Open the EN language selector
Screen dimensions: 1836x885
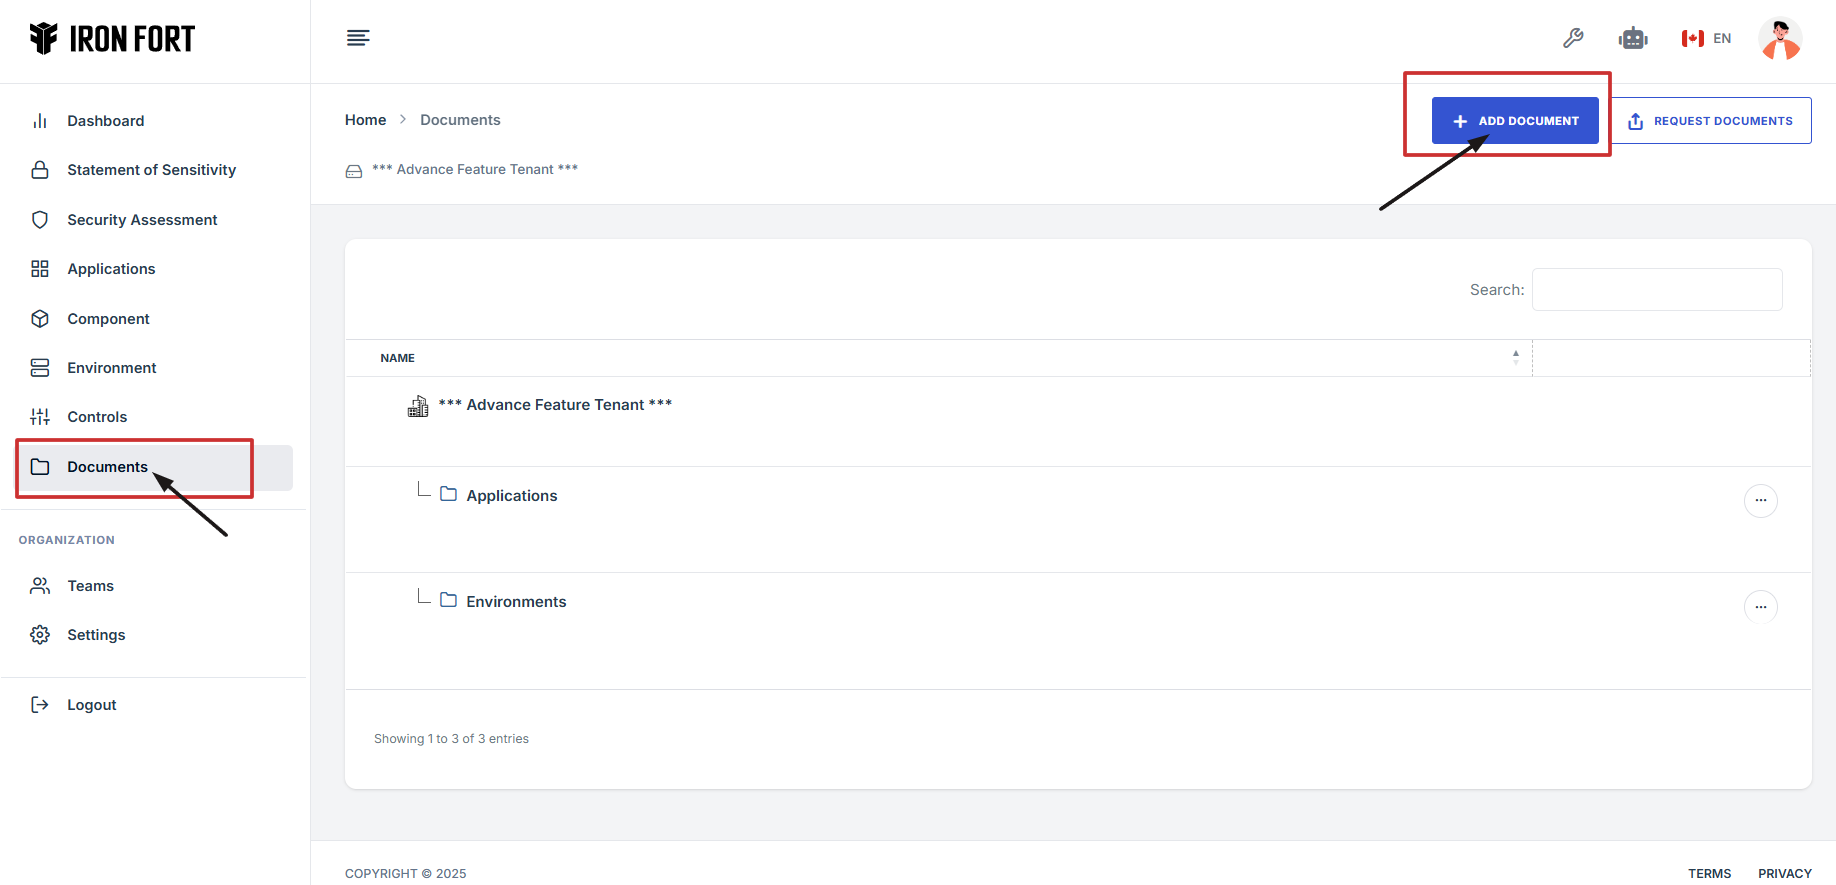pos(1706,38)
